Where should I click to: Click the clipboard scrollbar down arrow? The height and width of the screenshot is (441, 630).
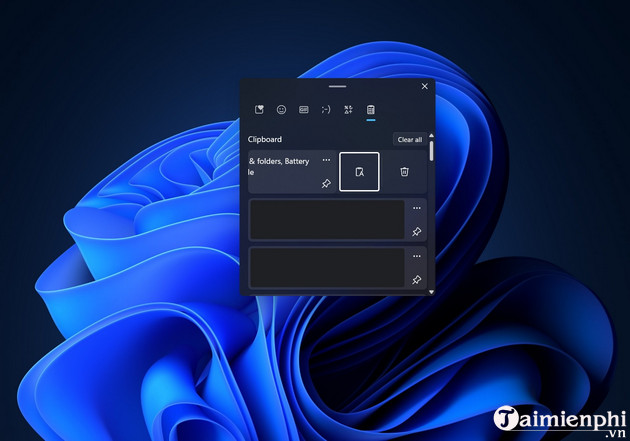[x=432, y=292]
